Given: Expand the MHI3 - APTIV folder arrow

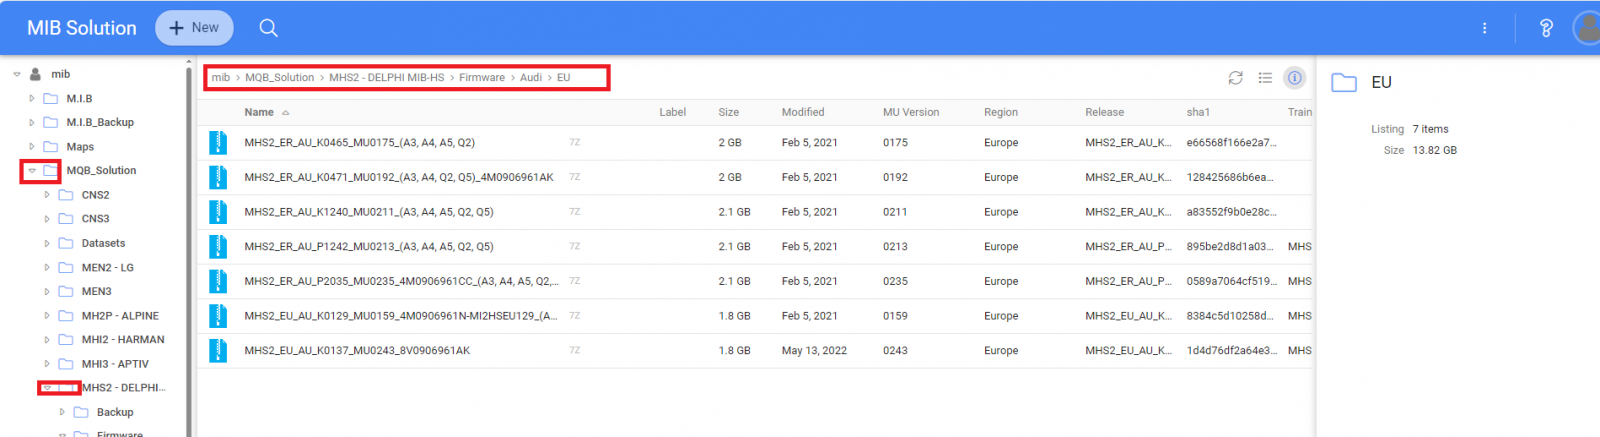Looking at the screenshot, I should (x=47, y=364).
